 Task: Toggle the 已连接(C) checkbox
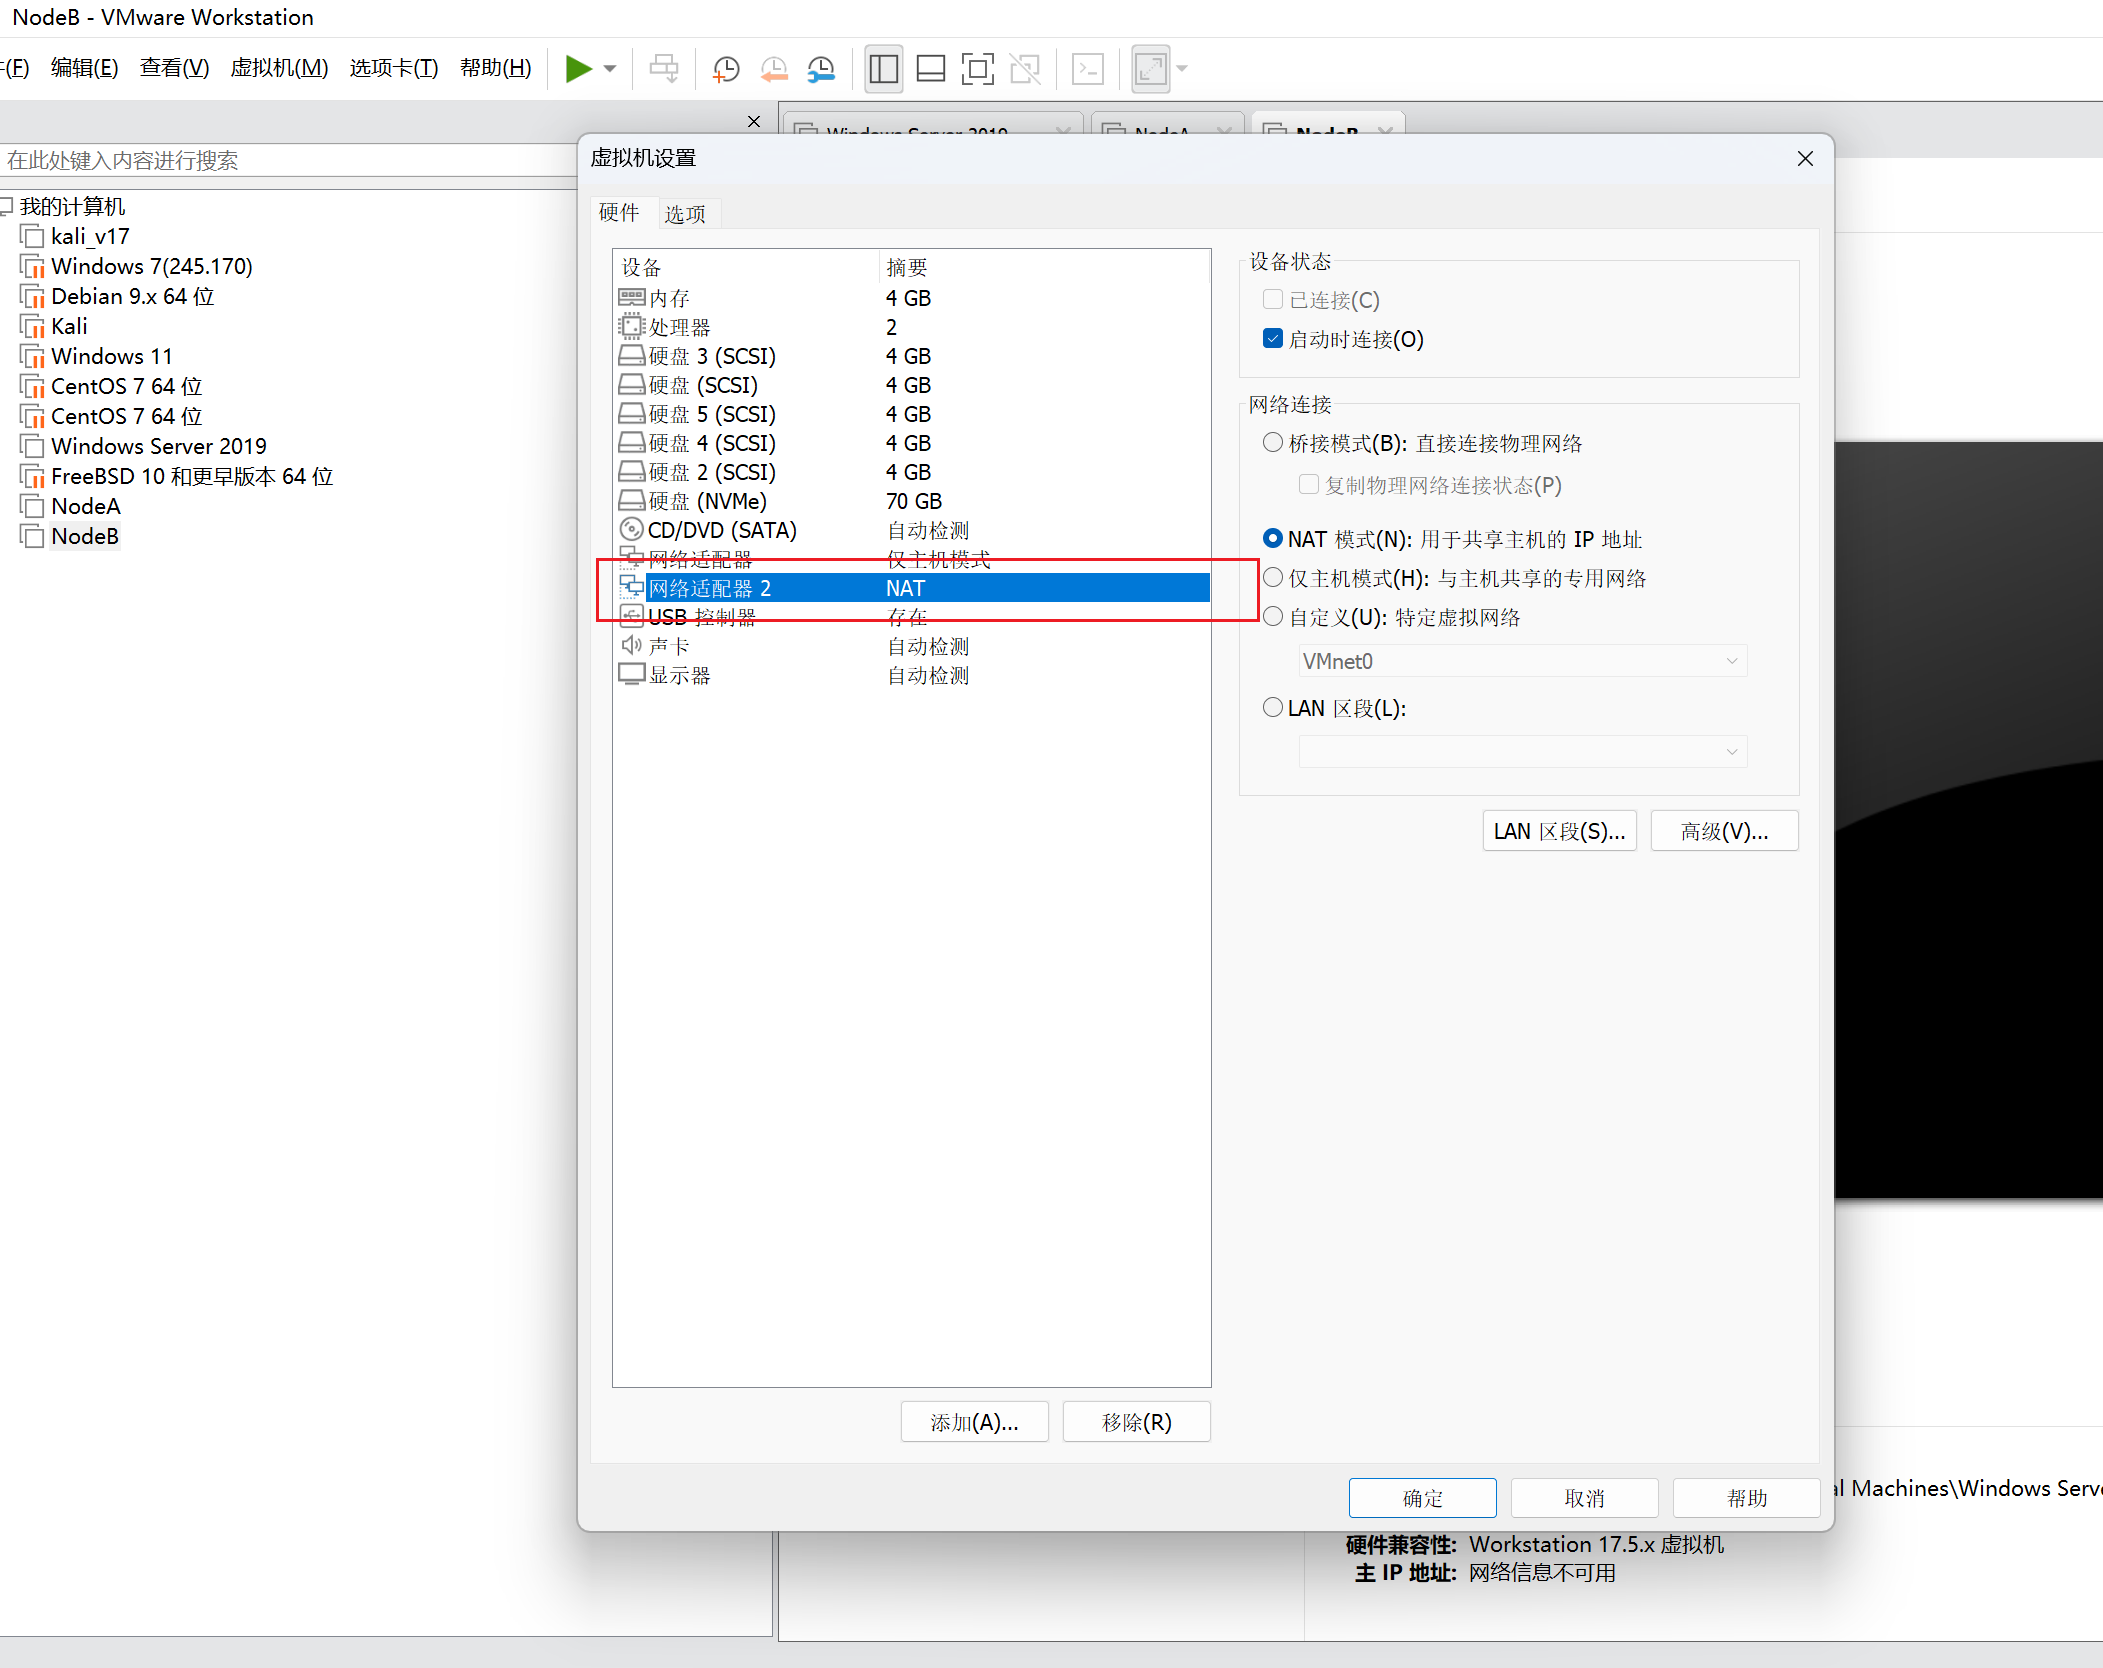coord(1273,300)
